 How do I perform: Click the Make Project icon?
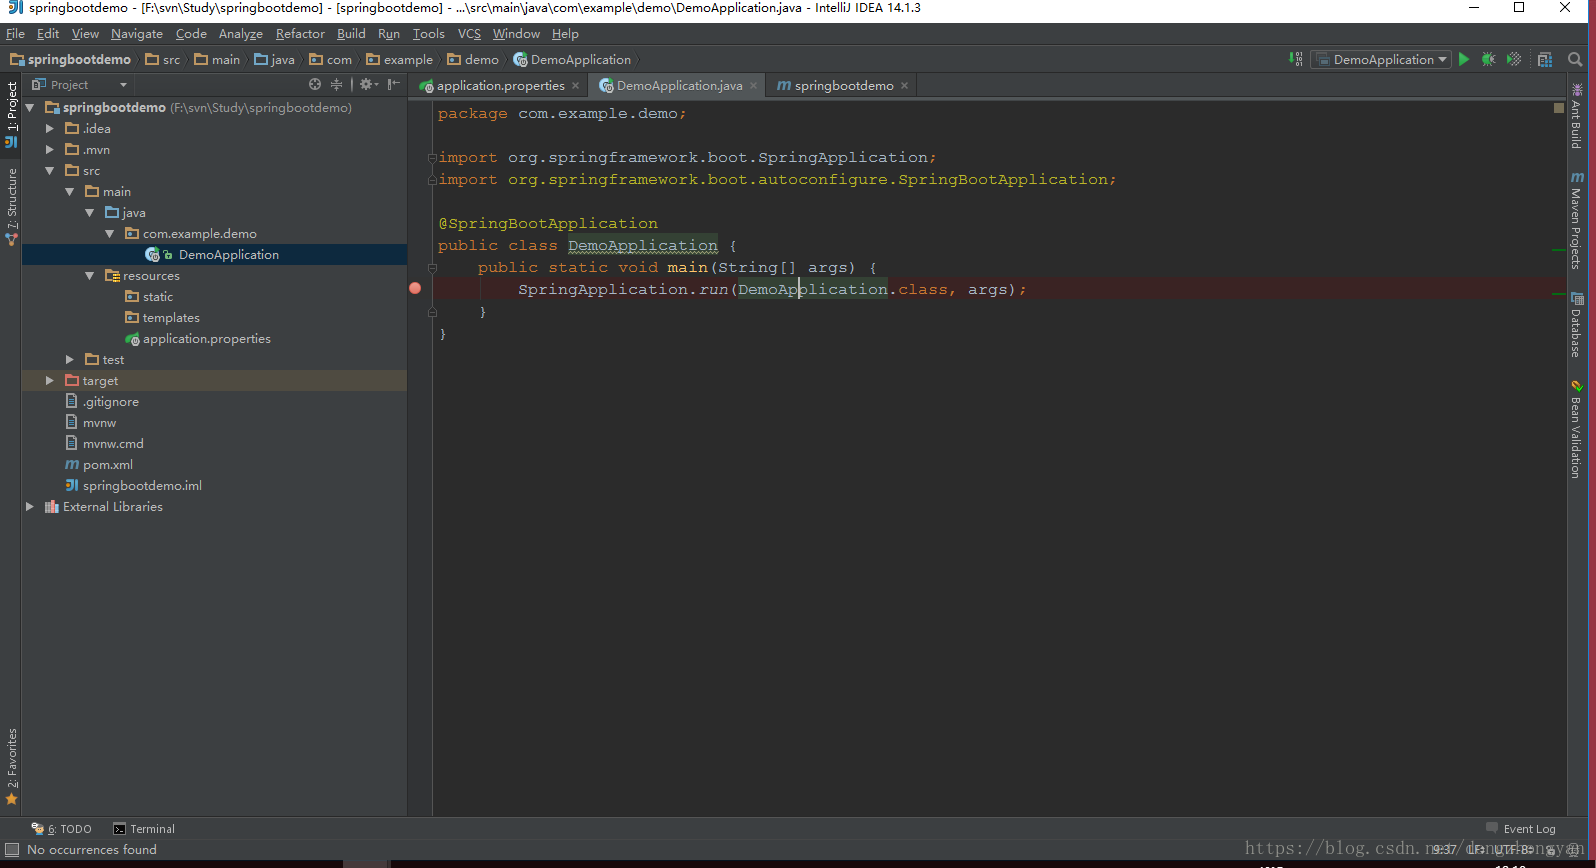click(x=1296, y=59)
